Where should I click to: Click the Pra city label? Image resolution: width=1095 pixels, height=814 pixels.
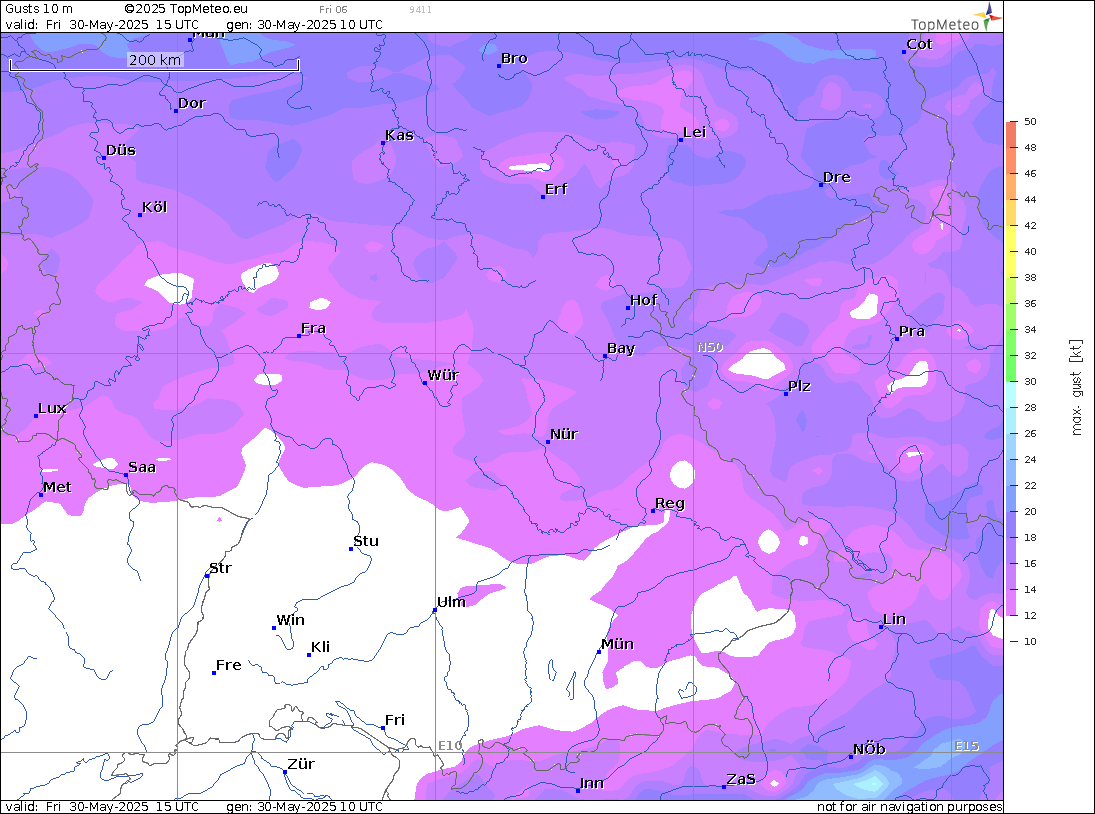click(x=911, y=331)
